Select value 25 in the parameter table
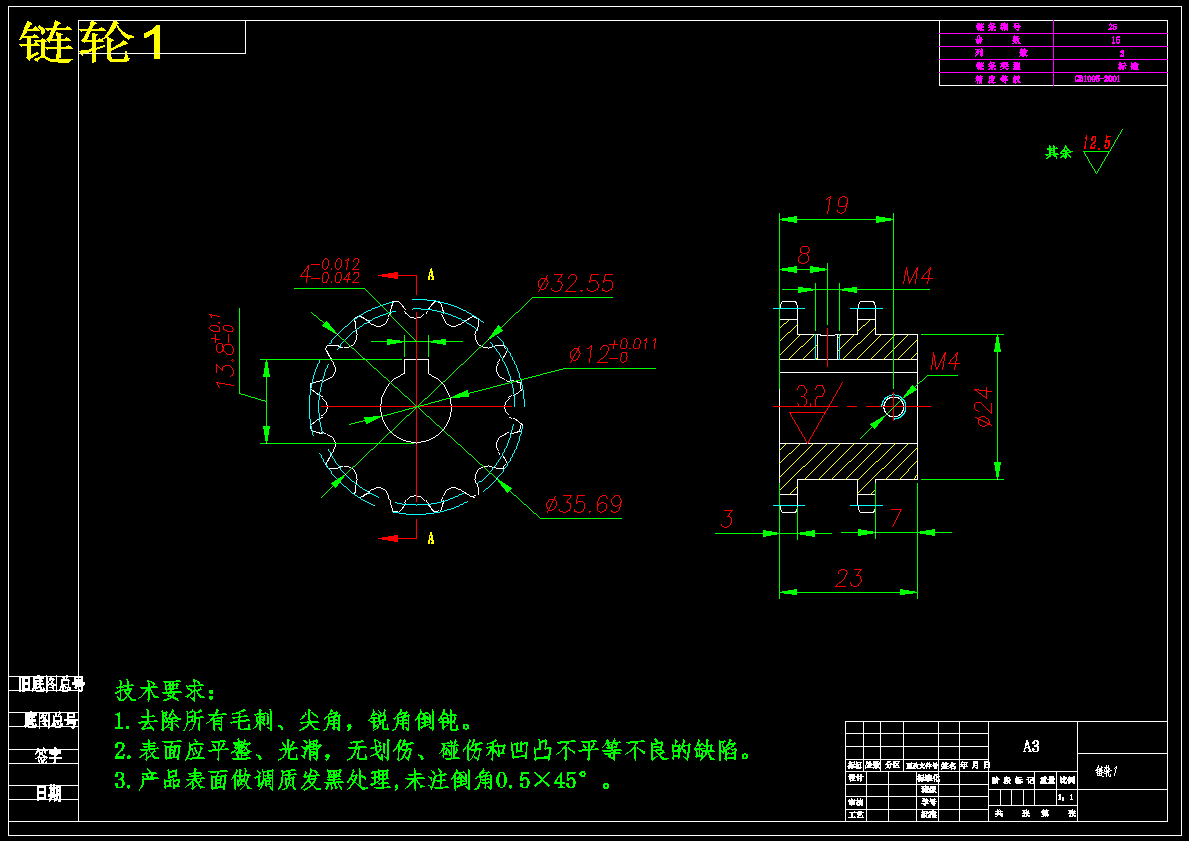 point(1112,27)
